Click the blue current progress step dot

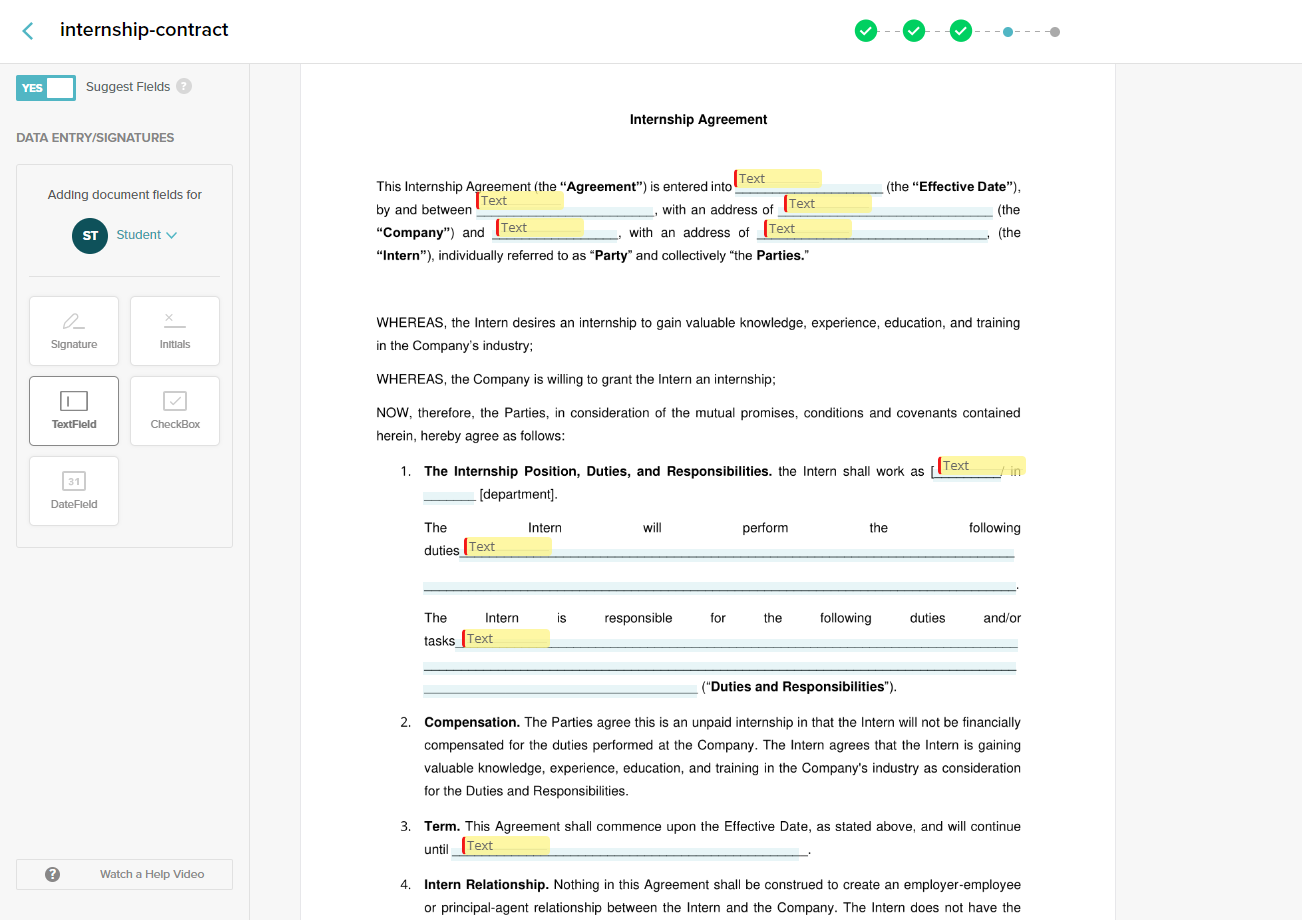[x=1009, y=31]
